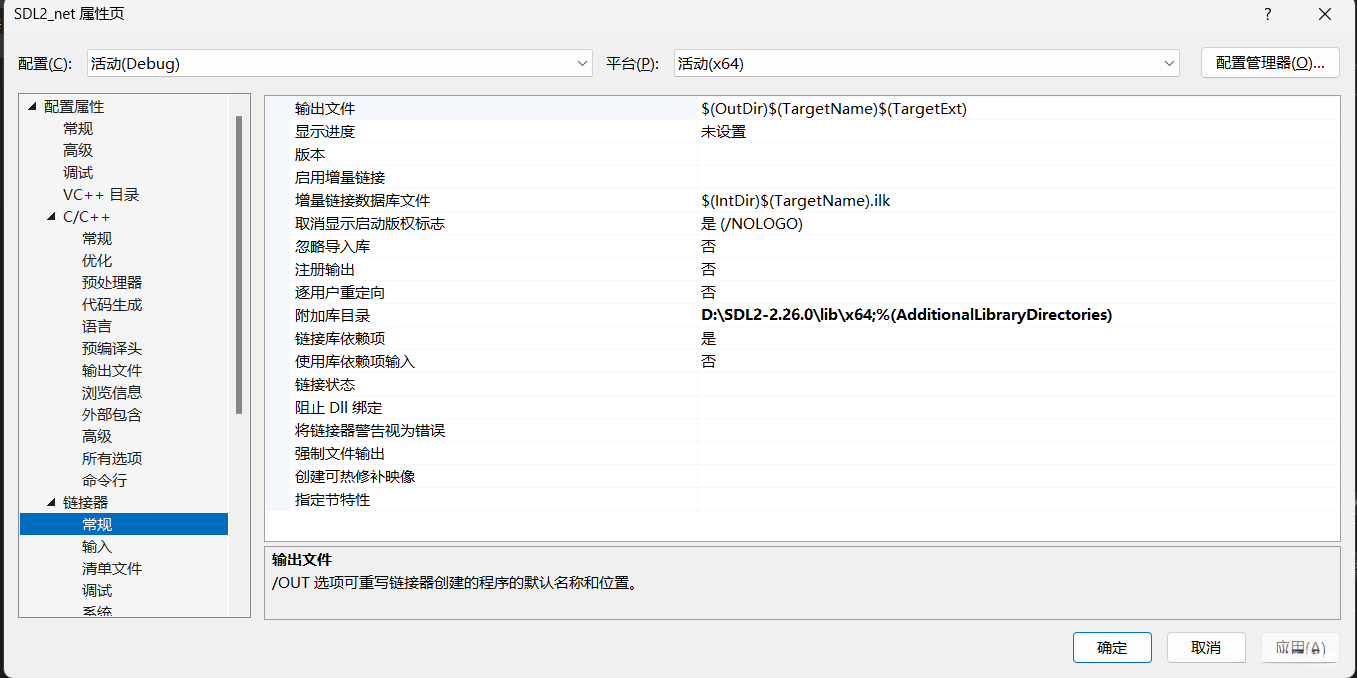Open the 预处理器 page
This screenshot has width=1357, height=678.
coord(112,282)
